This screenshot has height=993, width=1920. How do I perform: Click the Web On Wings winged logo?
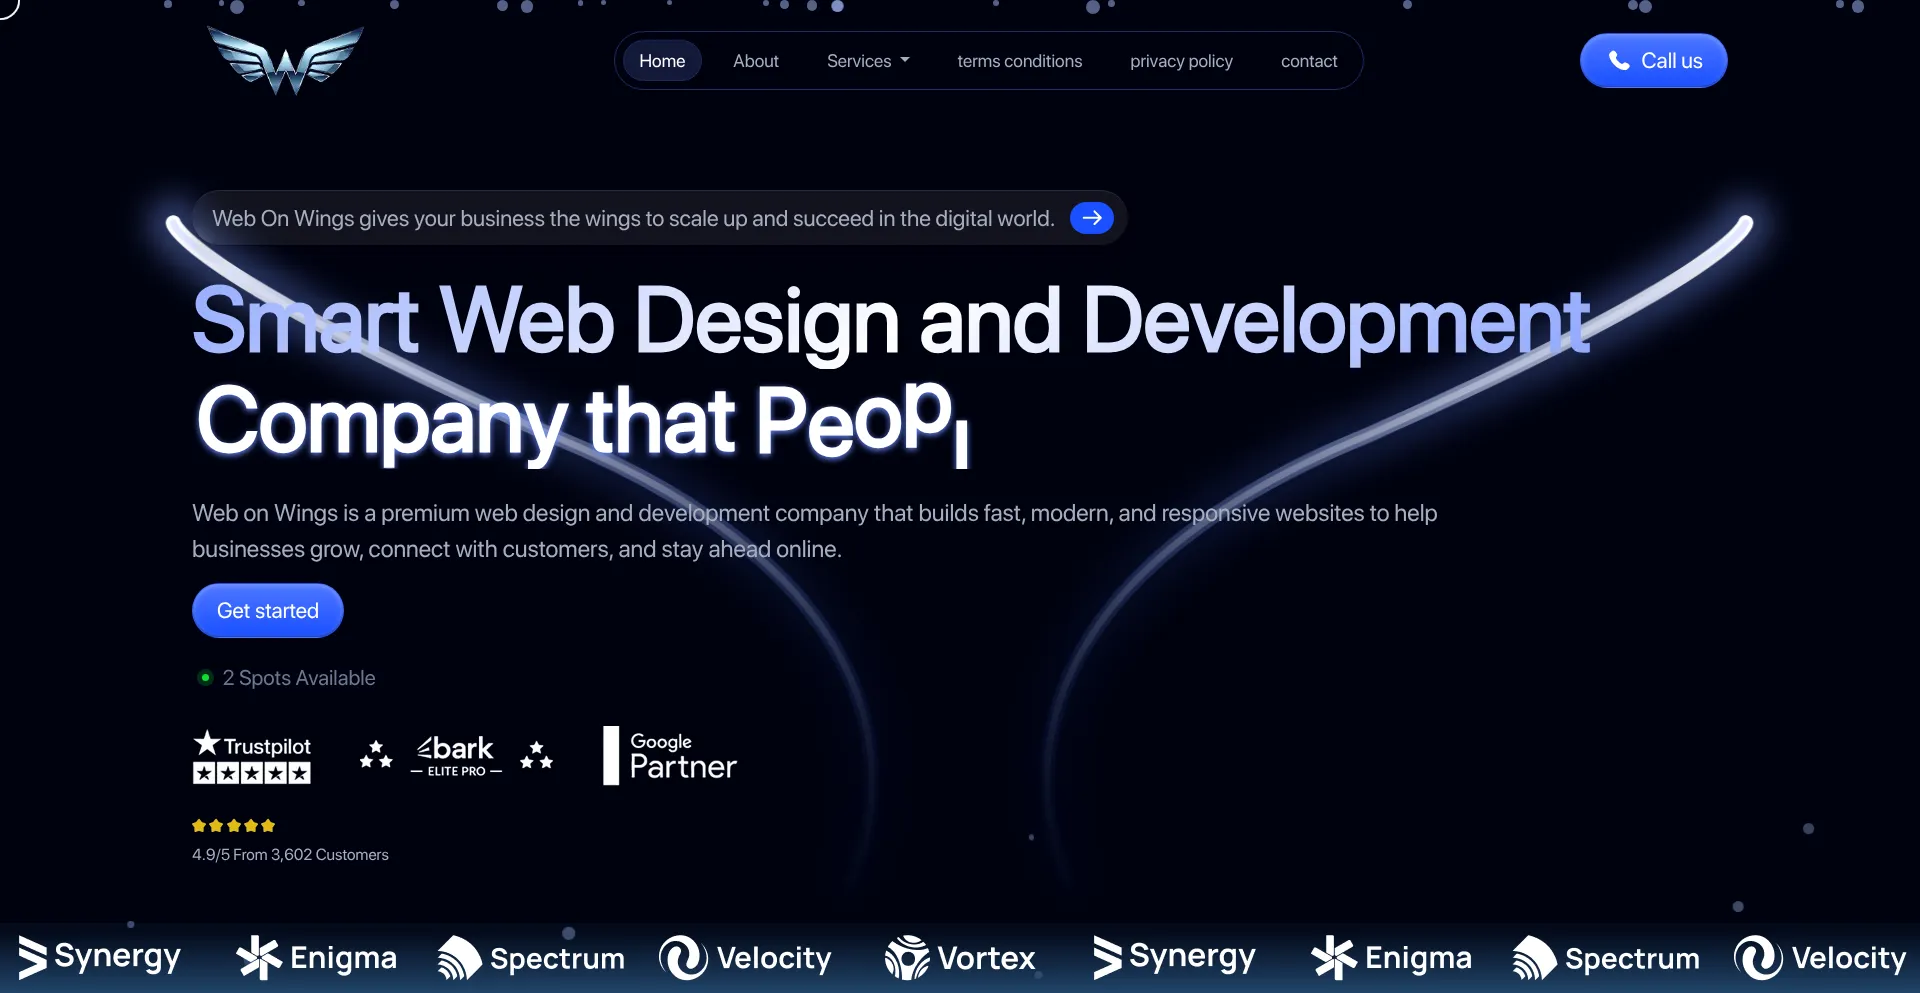pyautogui.click(x=285, y=60)
